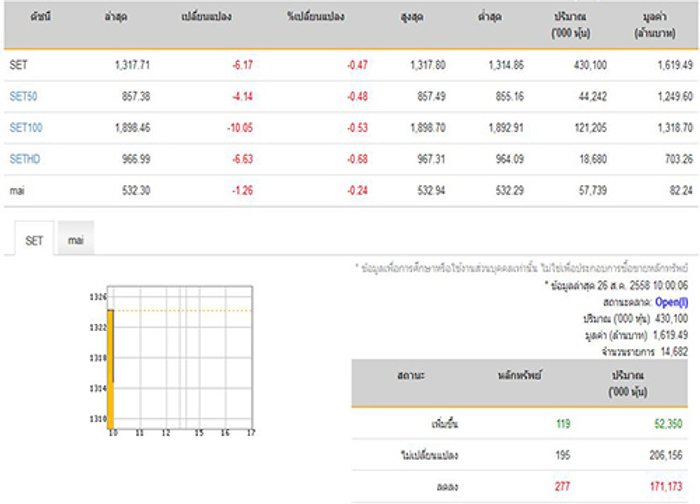Select SET100 high value 1,898.70
The width and height of the screenshot is (700, 504).
pyautogui.click(x=428, y=128)
